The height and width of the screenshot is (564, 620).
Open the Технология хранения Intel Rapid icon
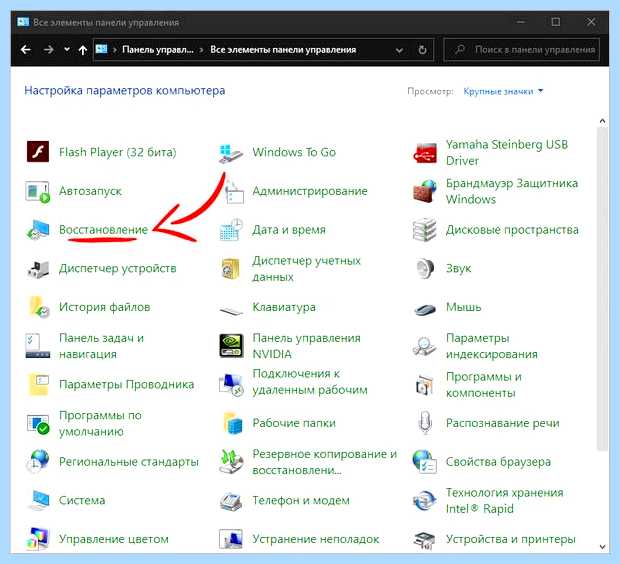[425, 501]
